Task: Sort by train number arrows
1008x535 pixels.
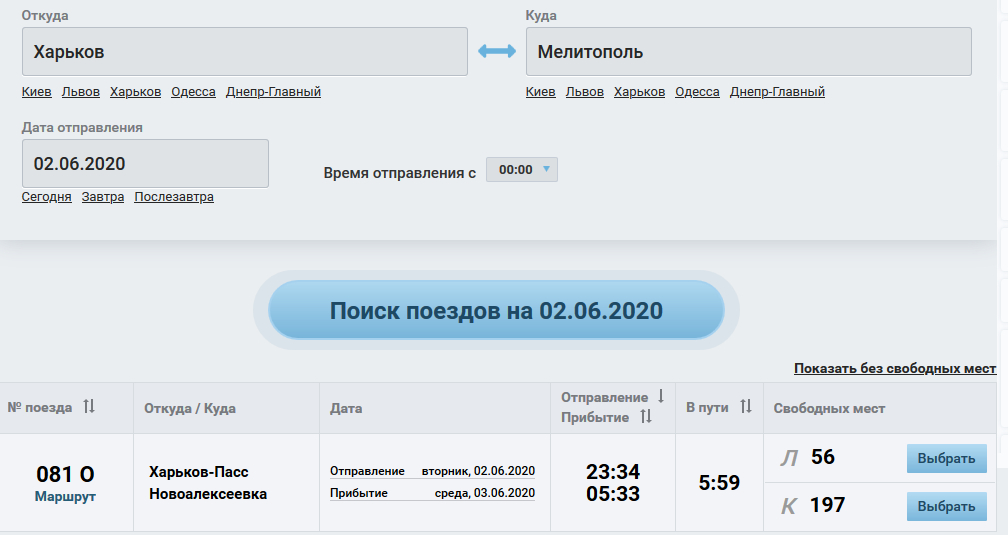Action: pos(89,406)
